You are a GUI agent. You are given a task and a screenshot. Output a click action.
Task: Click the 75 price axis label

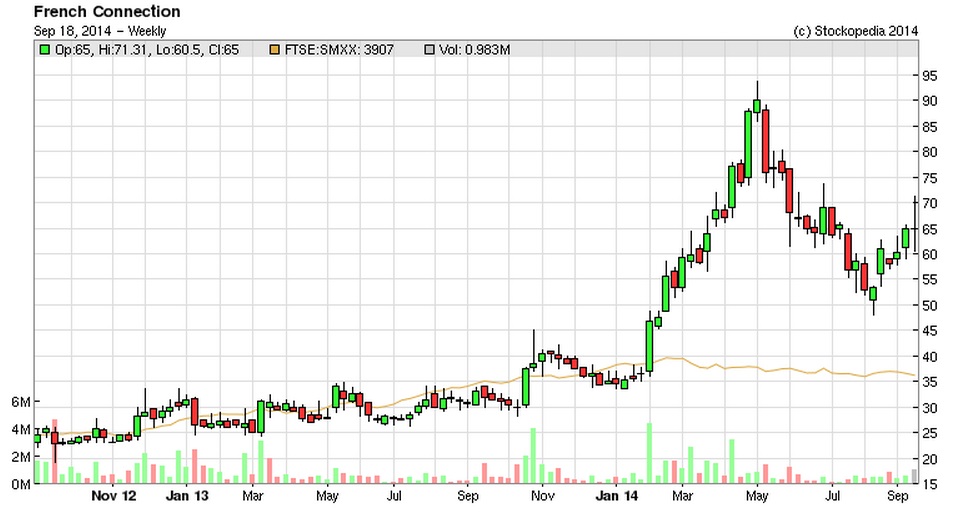point(929,177)
